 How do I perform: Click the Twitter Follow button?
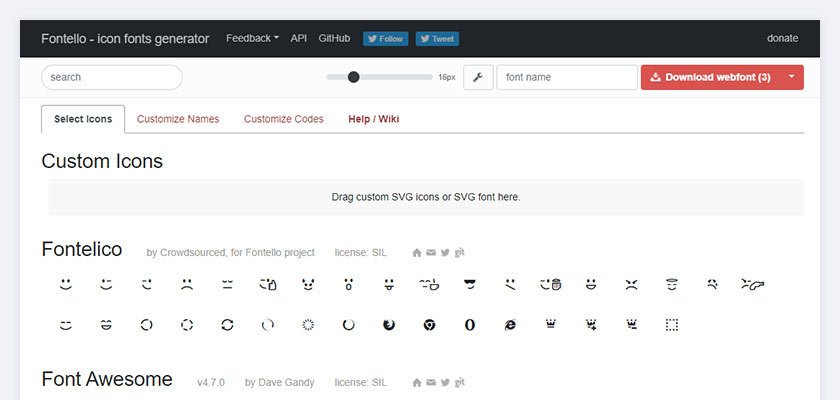(386, 39)
